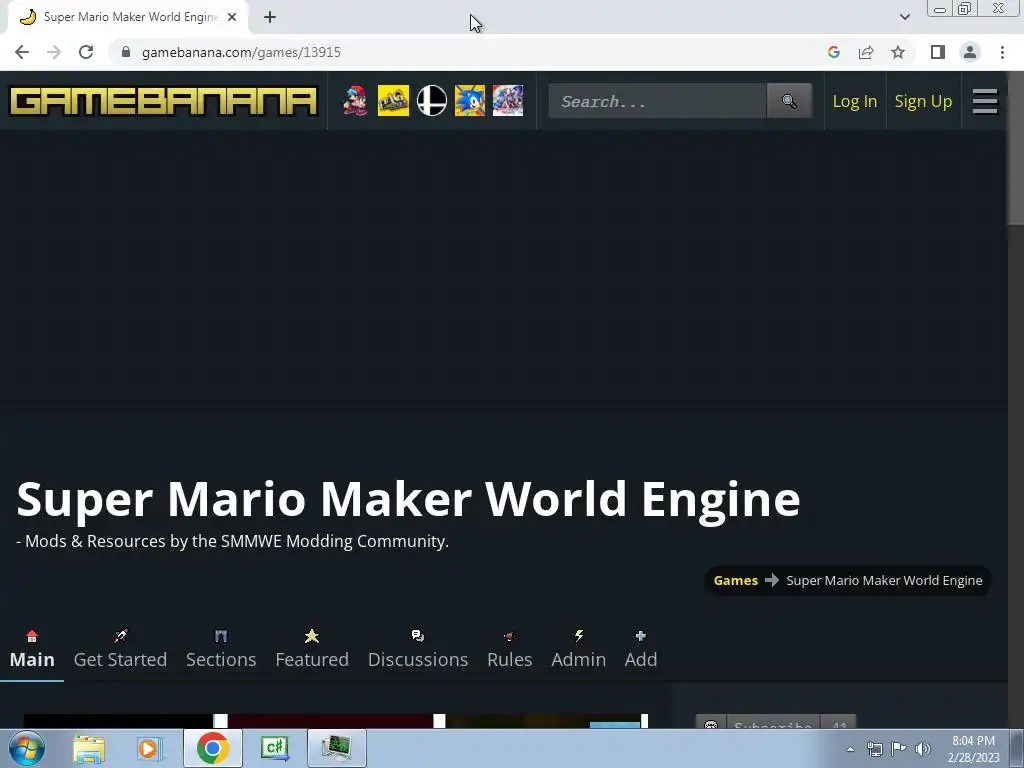
Task: Open the Friday Night Funkin game icon
Action: [x=355, y=101]
